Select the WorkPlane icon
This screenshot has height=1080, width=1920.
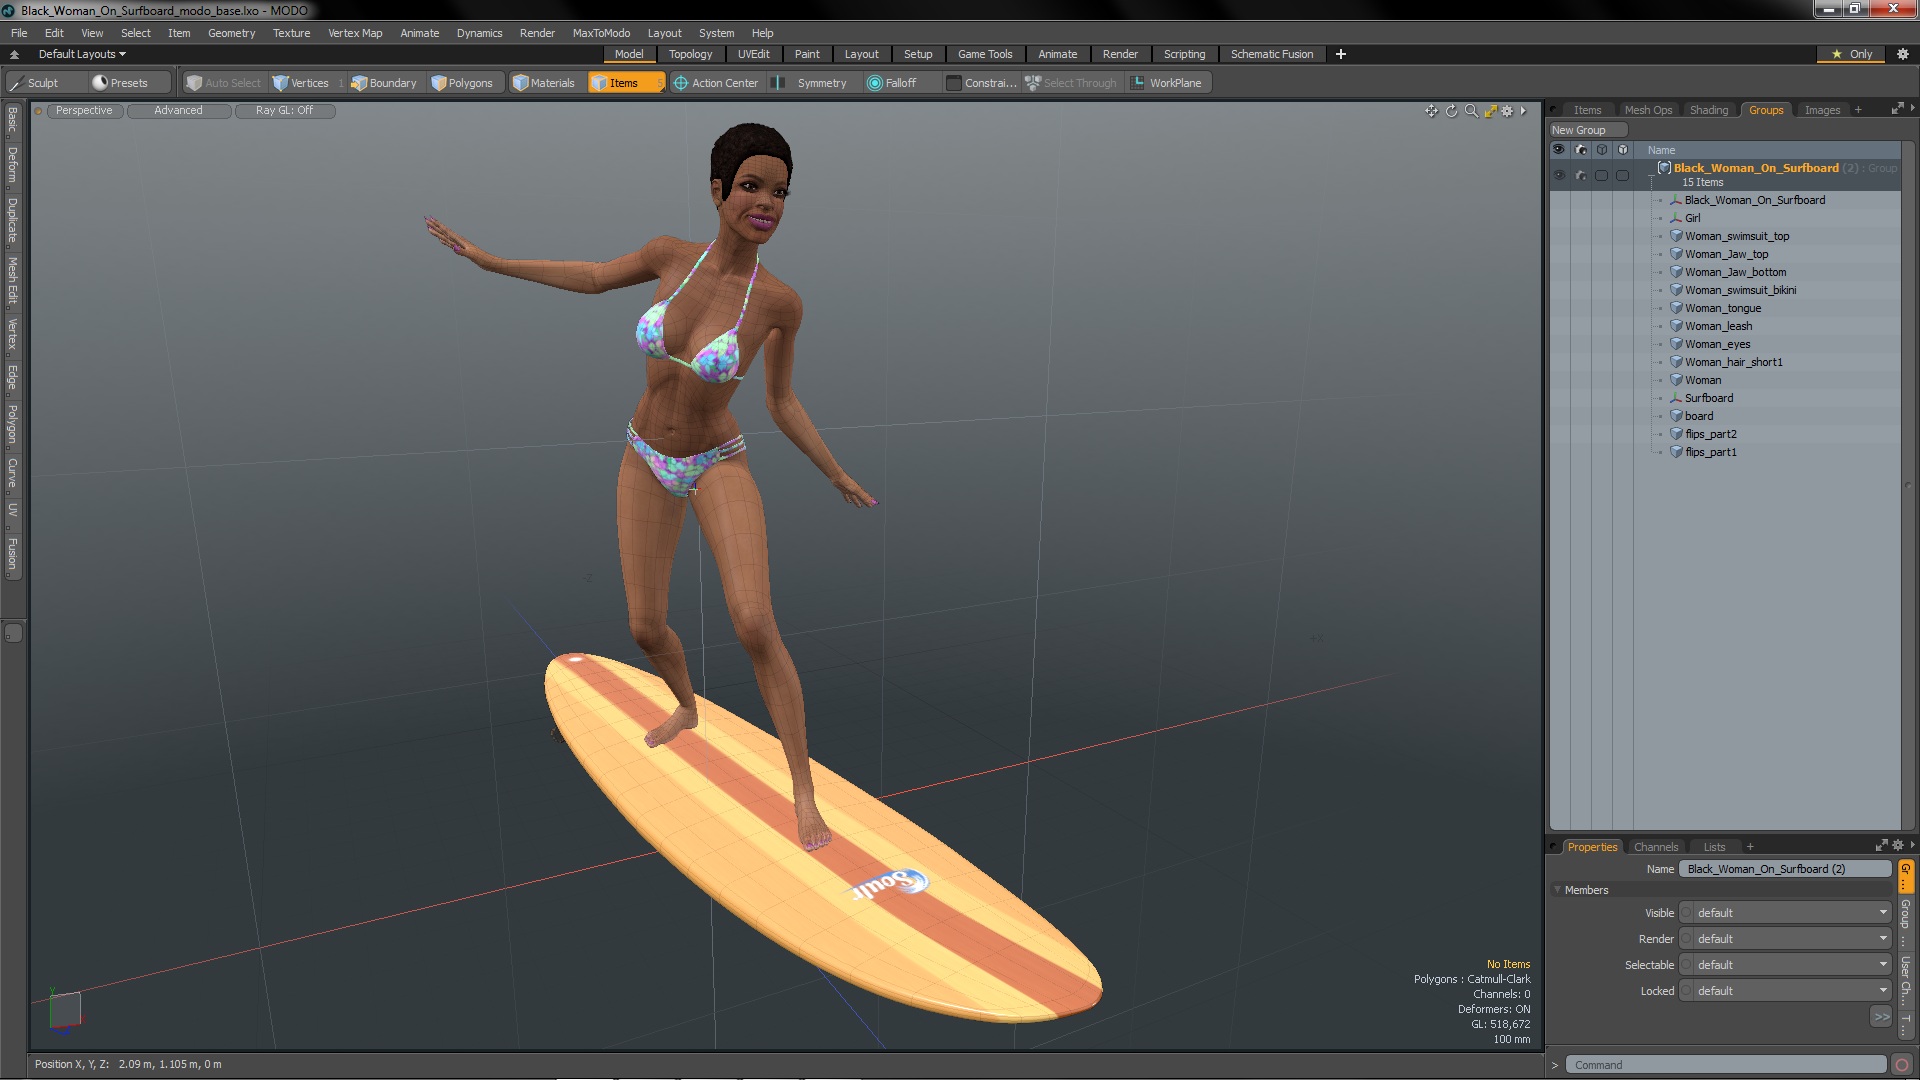(1137, 83)
